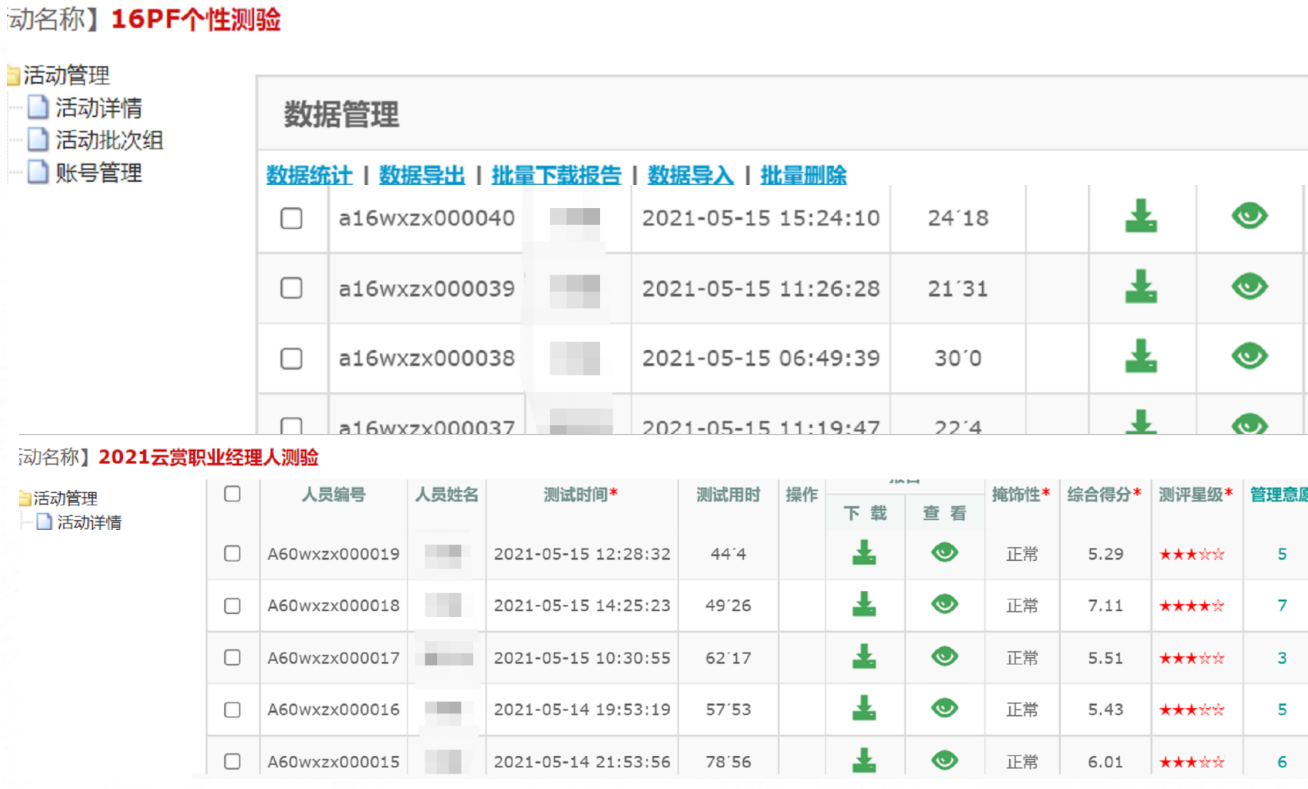Click 综合得分 value 7.11
This screenshot has height=789, width=1308.
click(1105, 605)
